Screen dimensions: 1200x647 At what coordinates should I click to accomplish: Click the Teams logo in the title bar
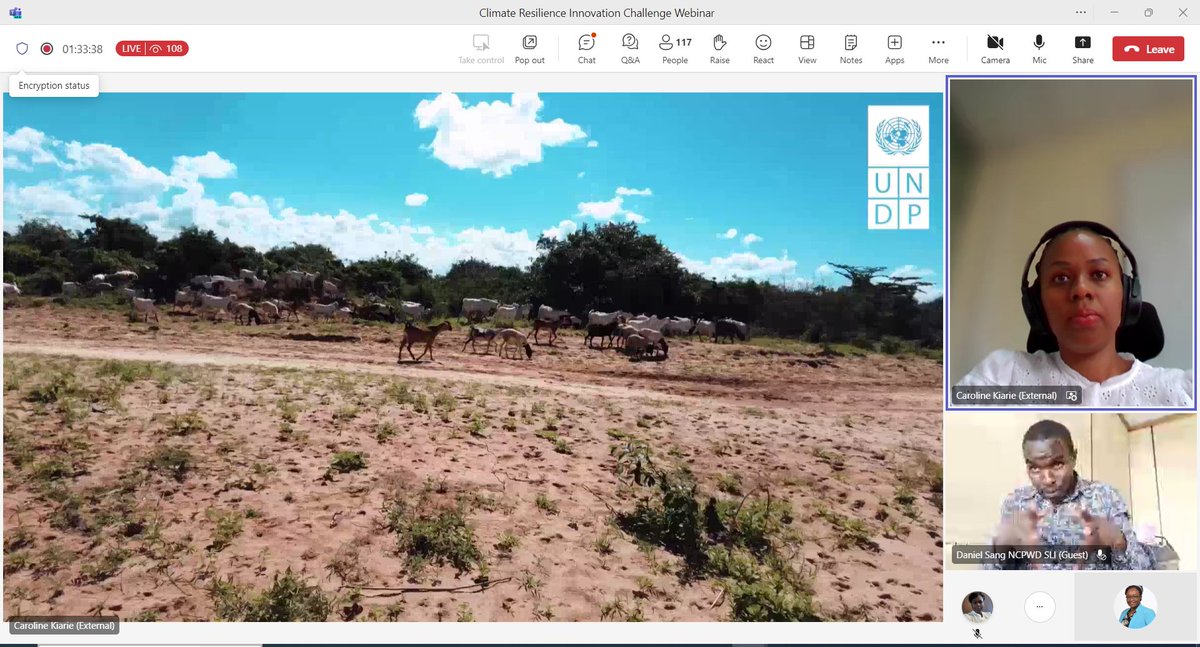[15, 13]
